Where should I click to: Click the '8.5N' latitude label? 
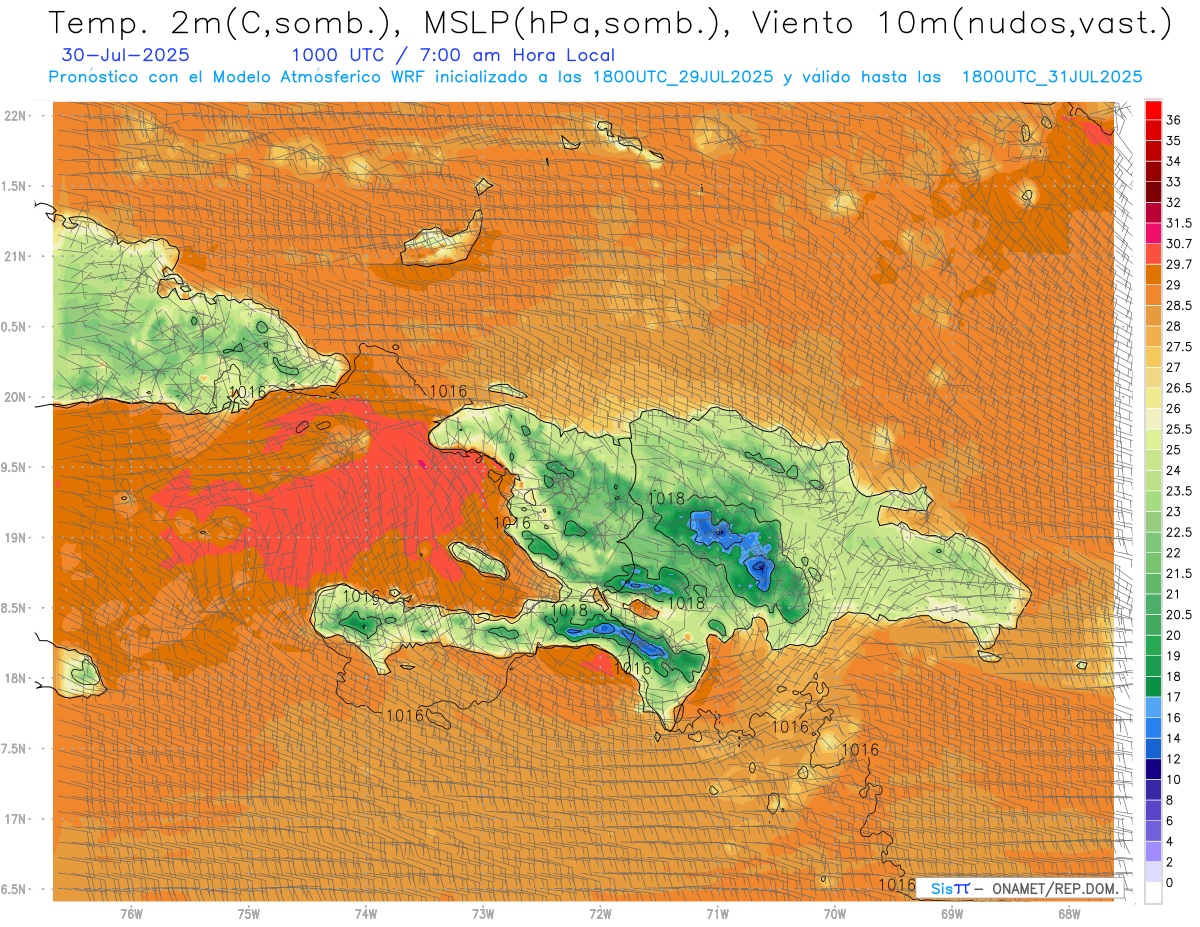(x=15, y=608)
